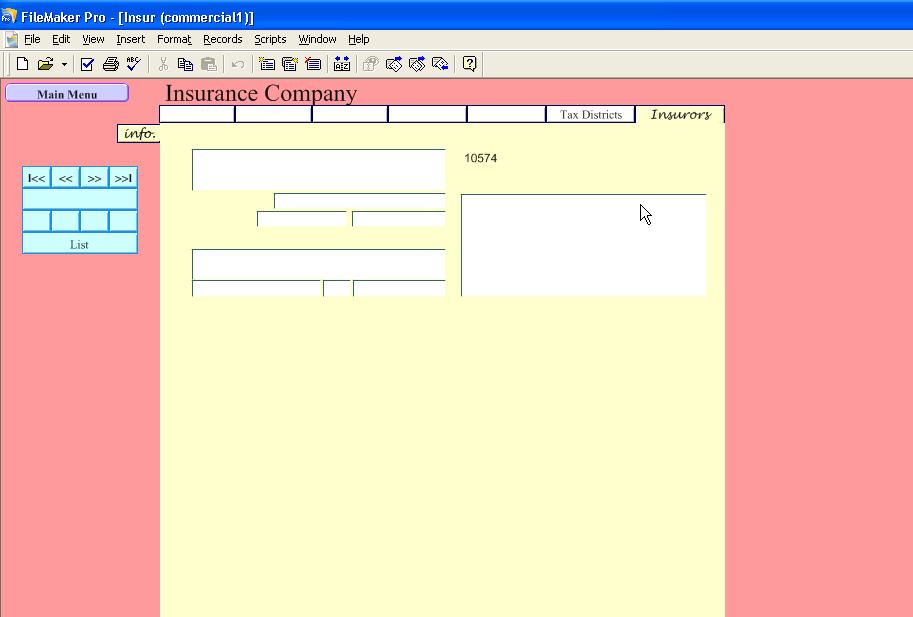Run the ABC spelling check icon
913x617 pixels.
(x=134, y=64)
